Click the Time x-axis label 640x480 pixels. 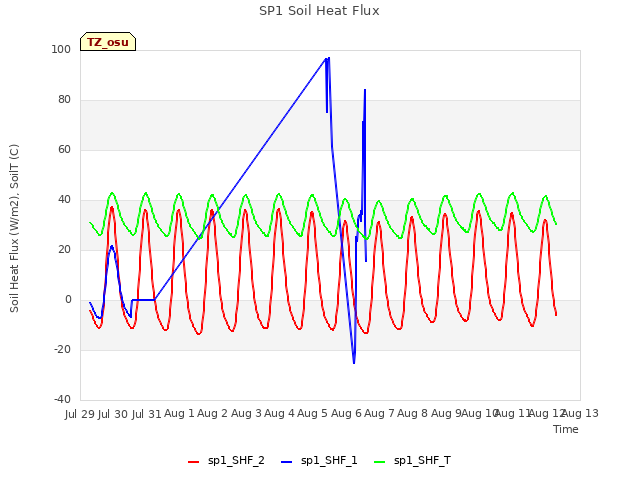(x=566, y=429)
